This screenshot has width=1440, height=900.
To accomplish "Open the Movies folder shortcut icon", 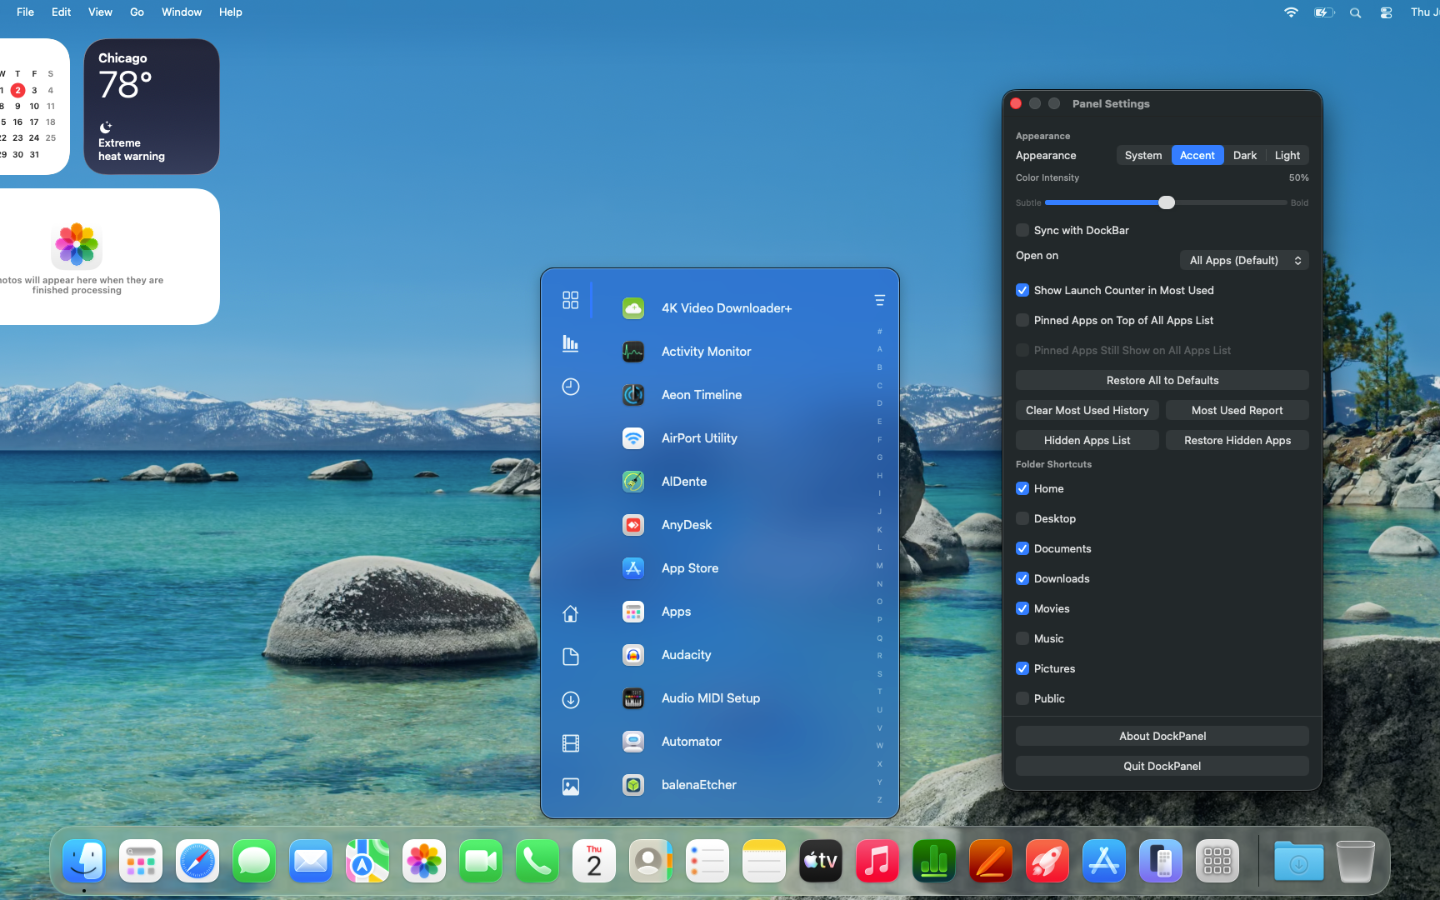I will (x=570, y=743).
